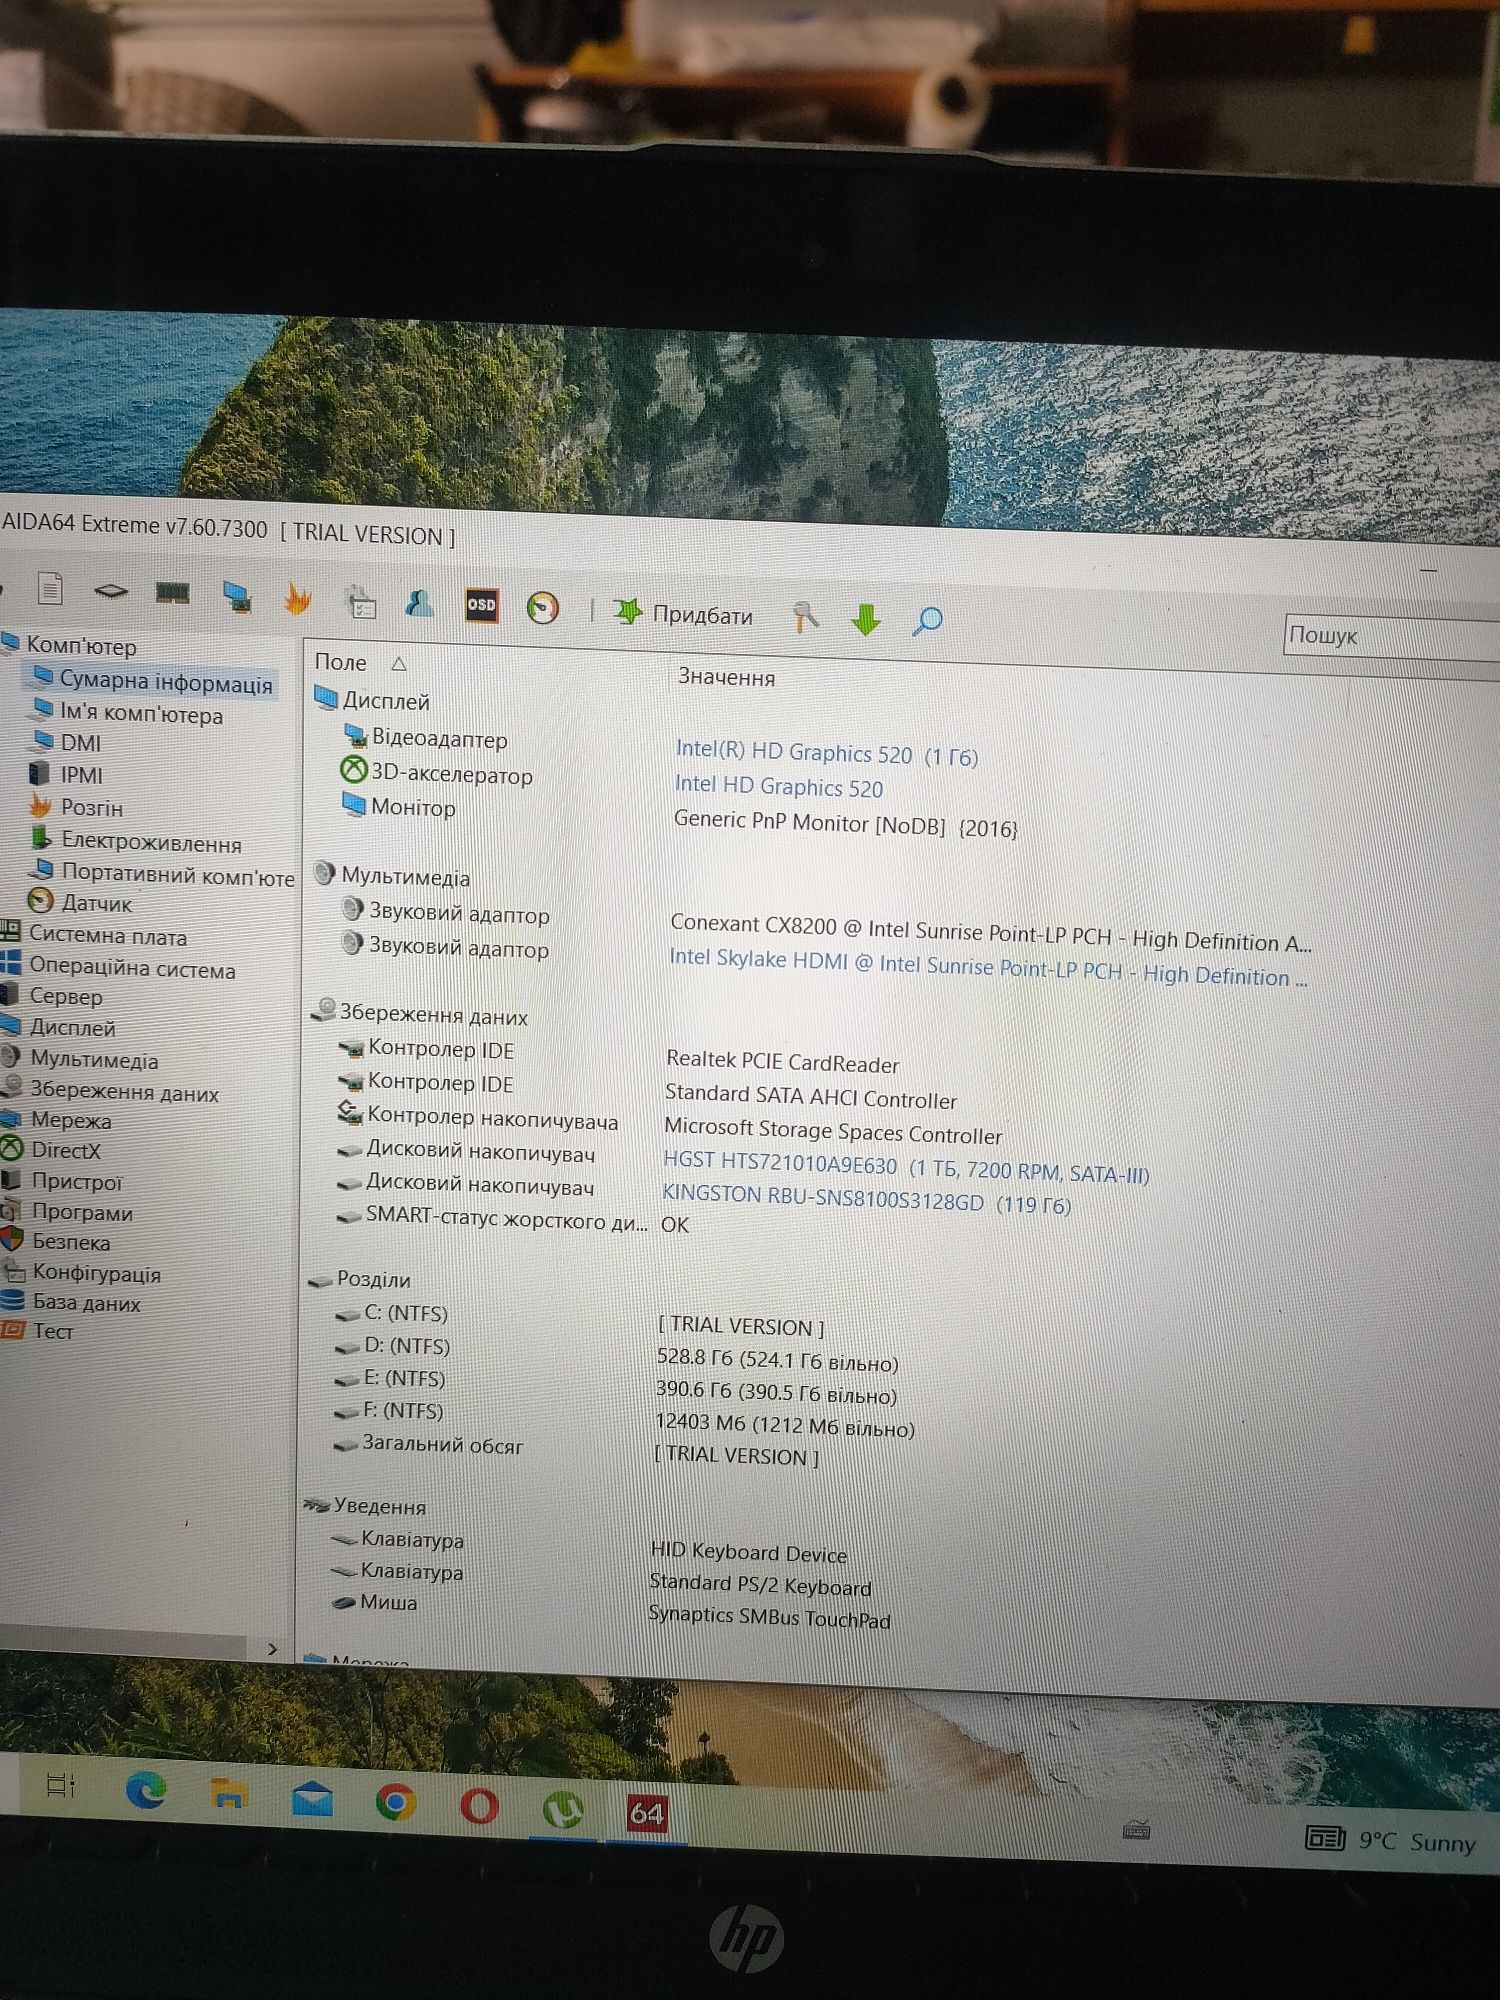Sort by the Поле column header
This screenshot has width=1500, height=2000.
[x=341, y=662]
